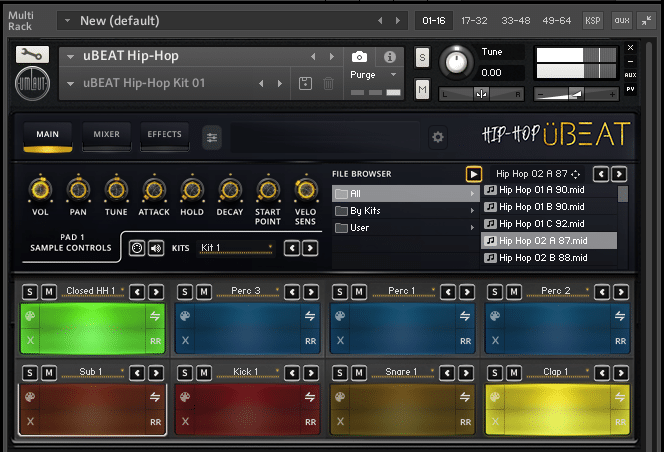Click the instrument volume slider
The height and width of the screenshot is (452, 664).
576,94
